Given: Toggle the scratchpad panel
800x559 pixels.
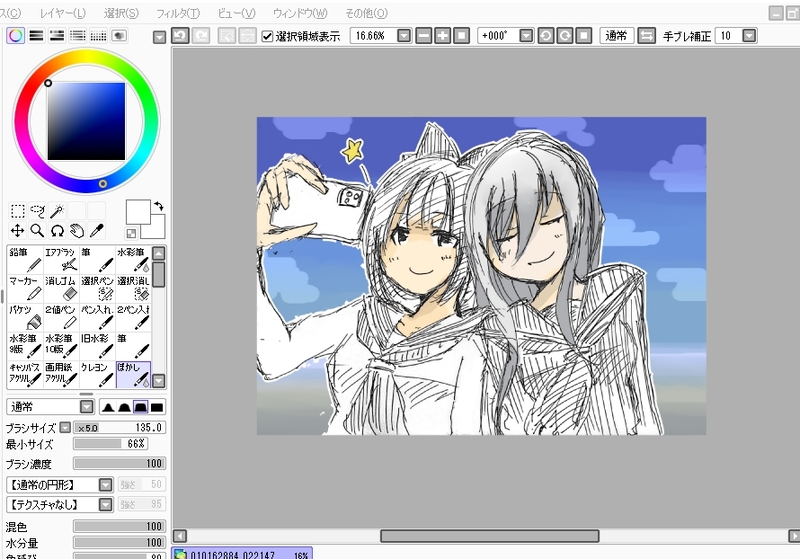Looking at the screenshot, I should point(119,35).
